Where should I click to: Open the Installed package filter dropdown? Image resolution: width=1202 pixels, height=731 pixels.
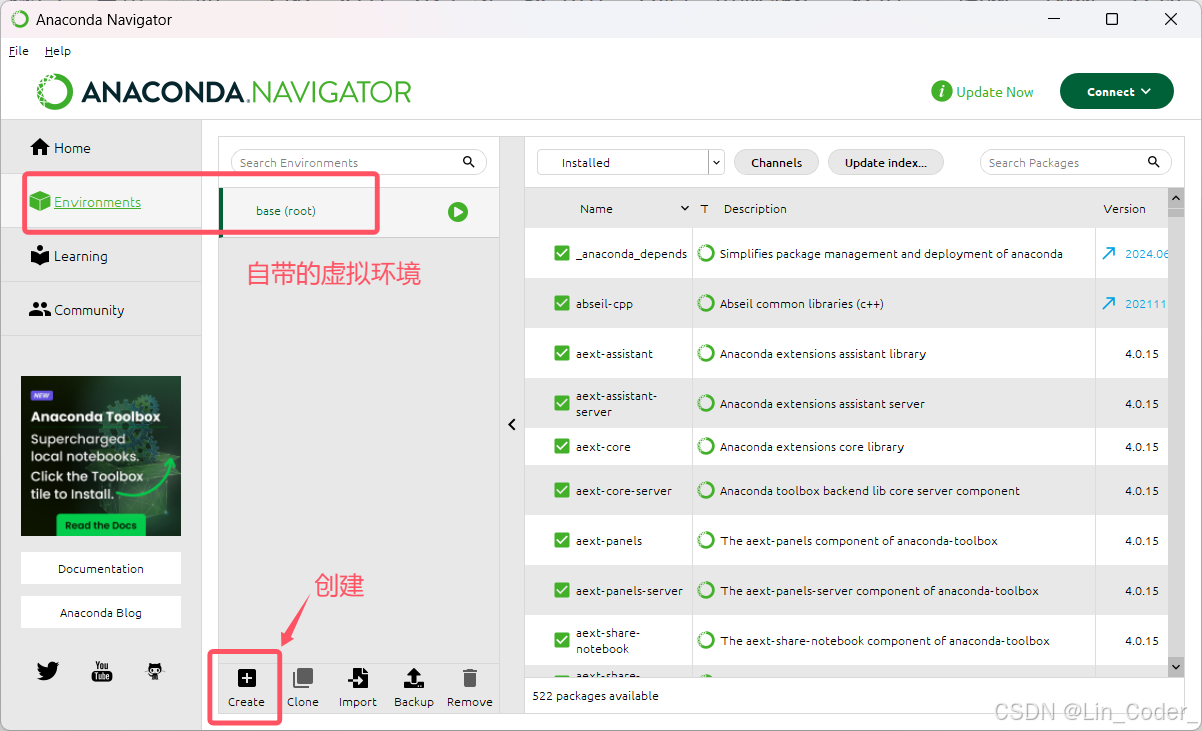[x=631, y=162]
